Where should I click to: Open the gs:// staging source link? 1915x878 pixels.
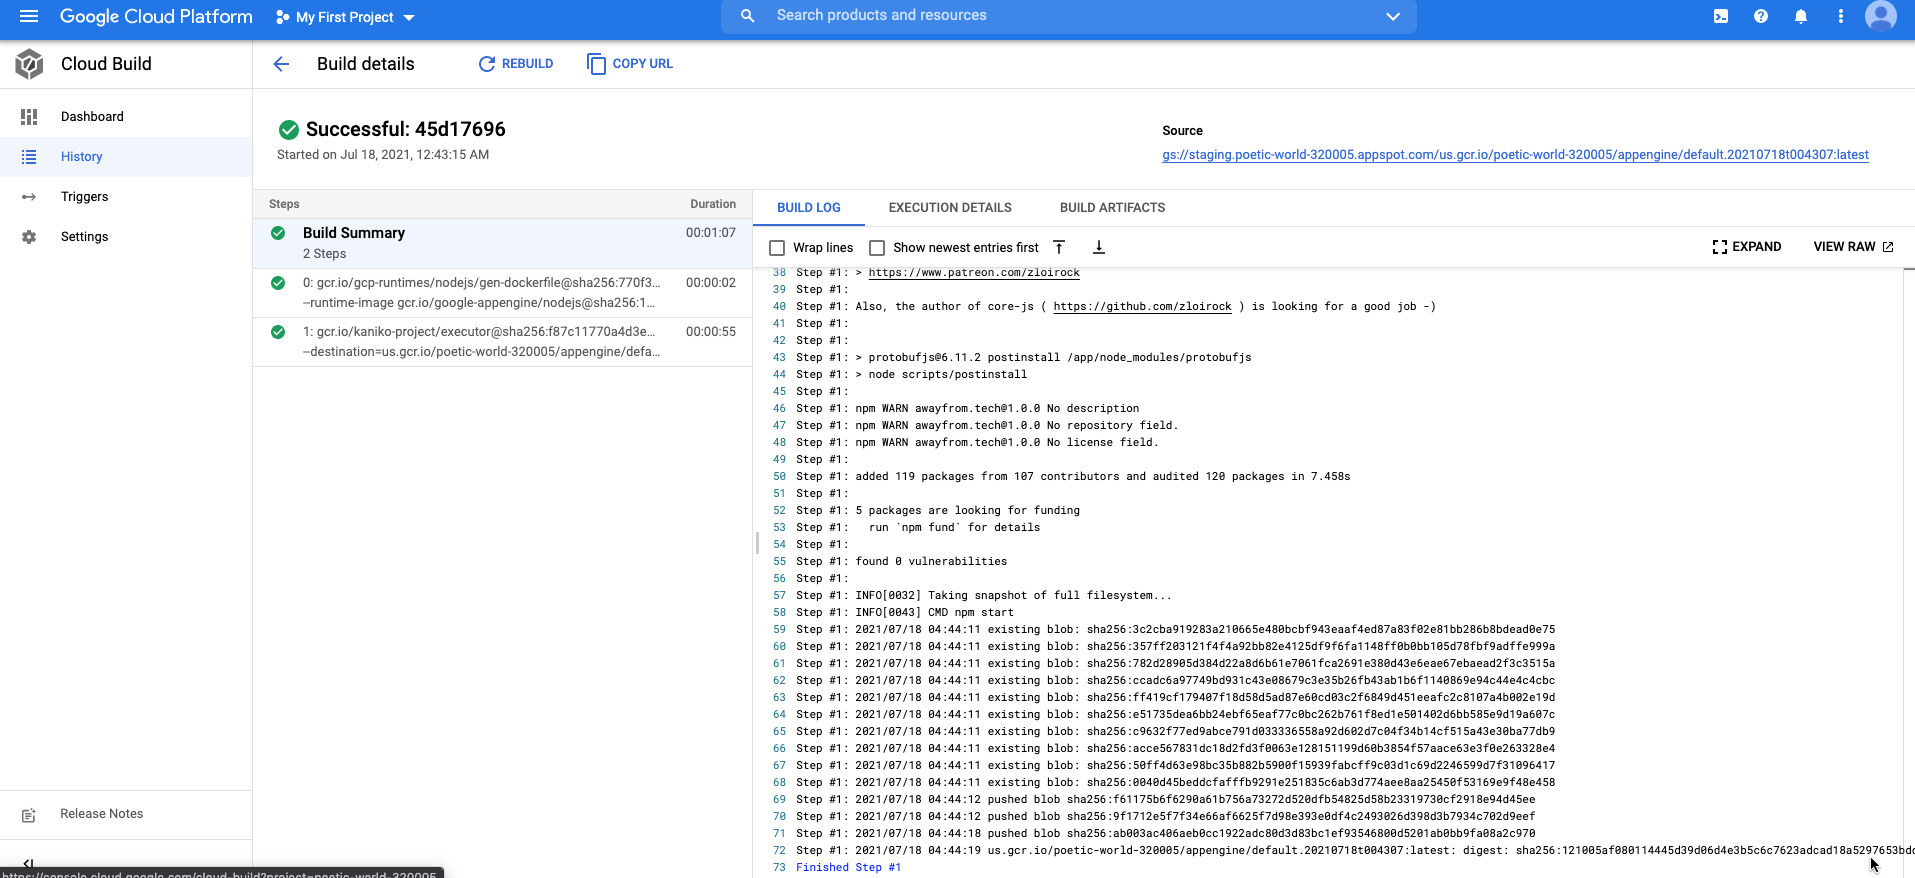click(x=1515, y=155)
